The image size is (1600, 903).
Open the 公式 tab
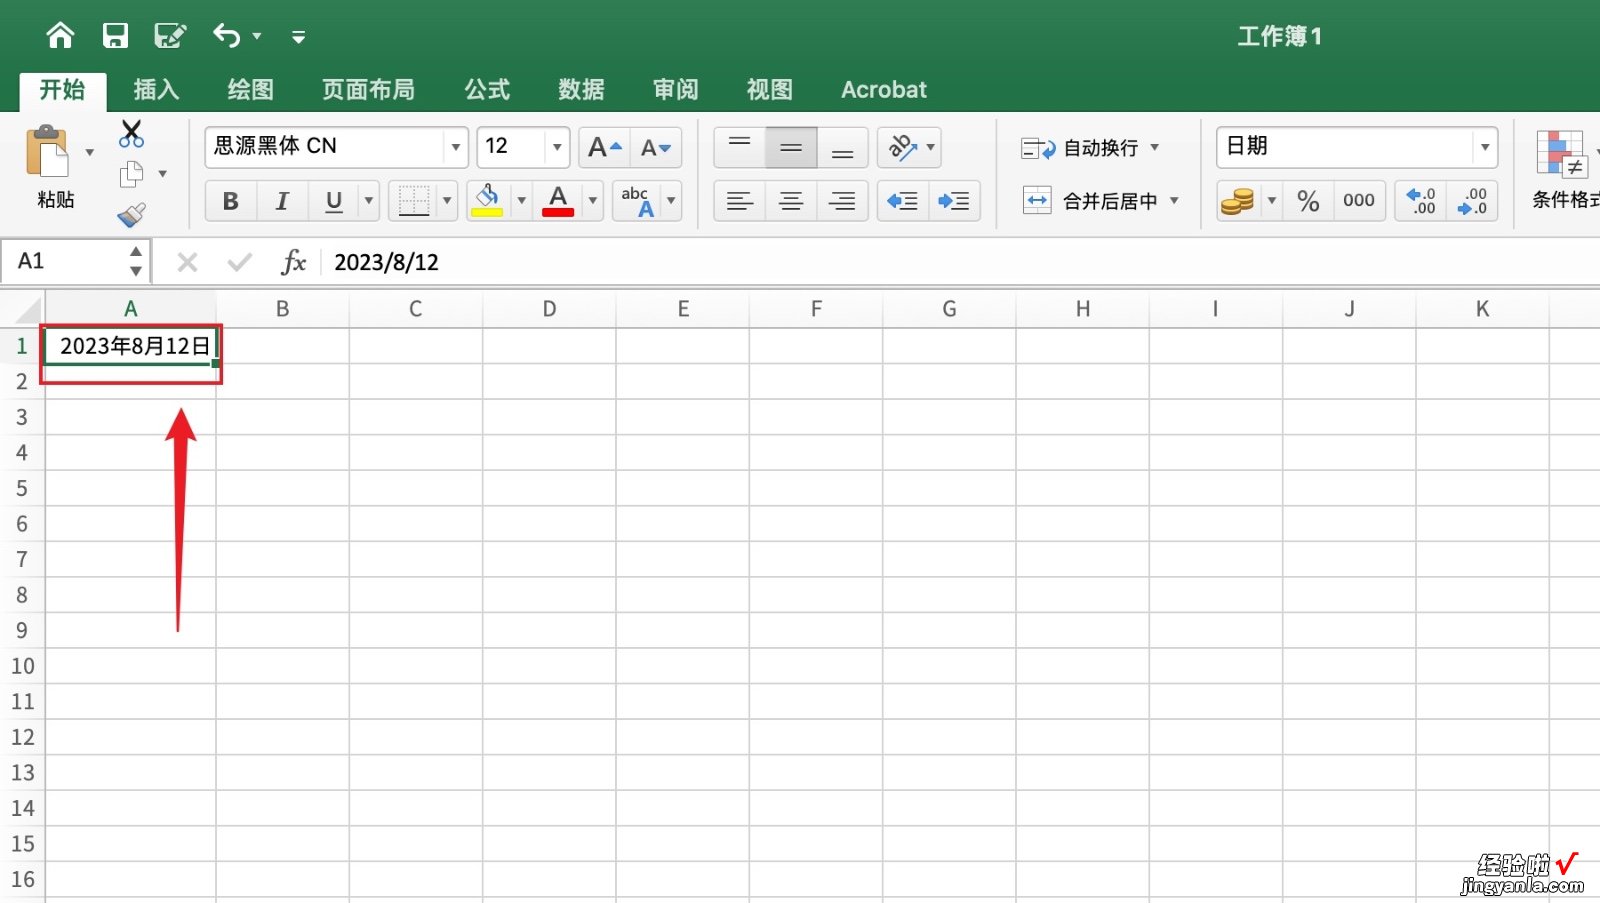tap(487, 90)
